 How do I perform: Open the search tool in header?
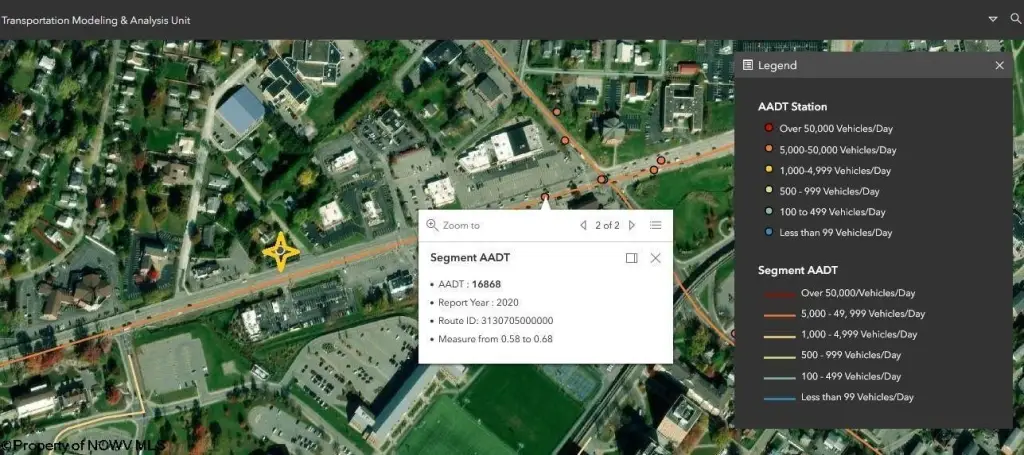[x=1016, y=19]
